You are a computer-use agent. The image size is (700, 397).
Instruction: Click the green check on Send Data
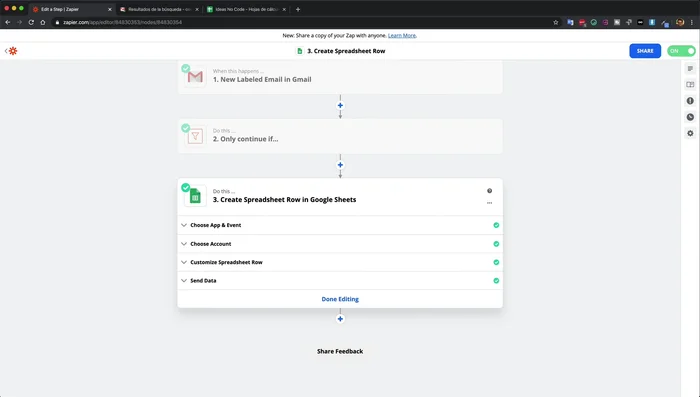(496, 281)
